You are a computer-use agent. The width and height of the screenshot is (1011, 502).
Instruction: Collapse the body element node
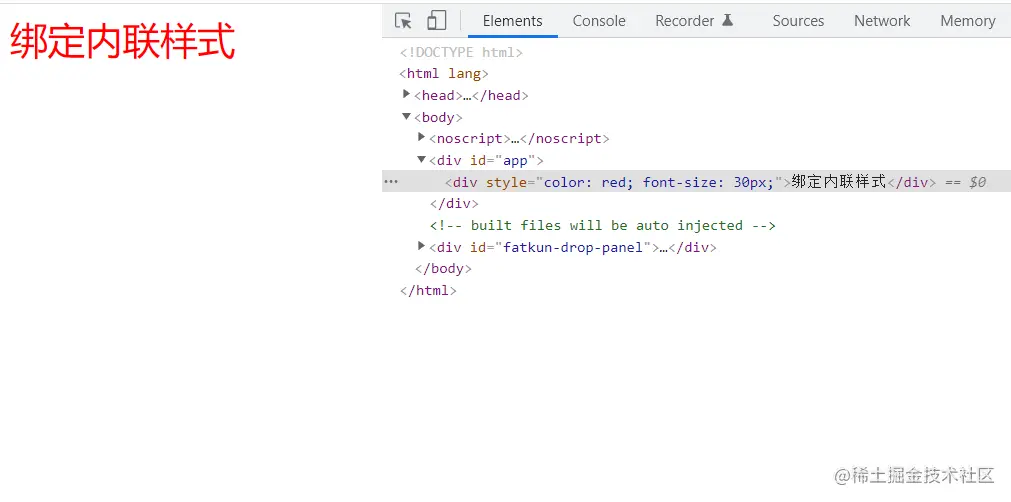tap(406, 116)
